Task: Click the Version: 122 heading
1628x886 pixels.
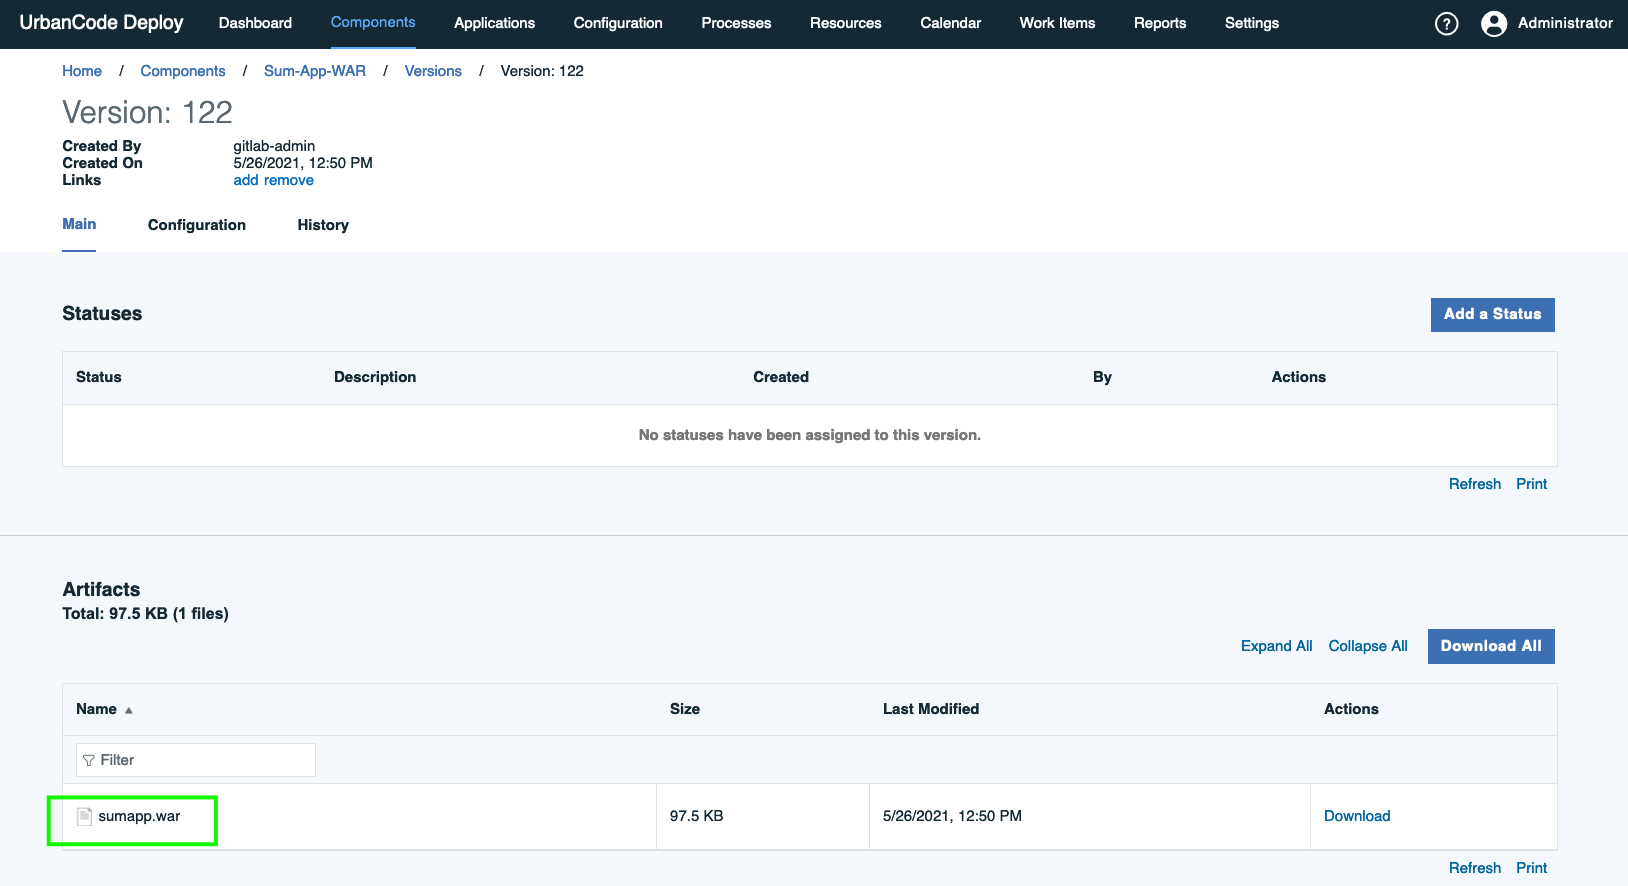Action: tap(147, 112)
